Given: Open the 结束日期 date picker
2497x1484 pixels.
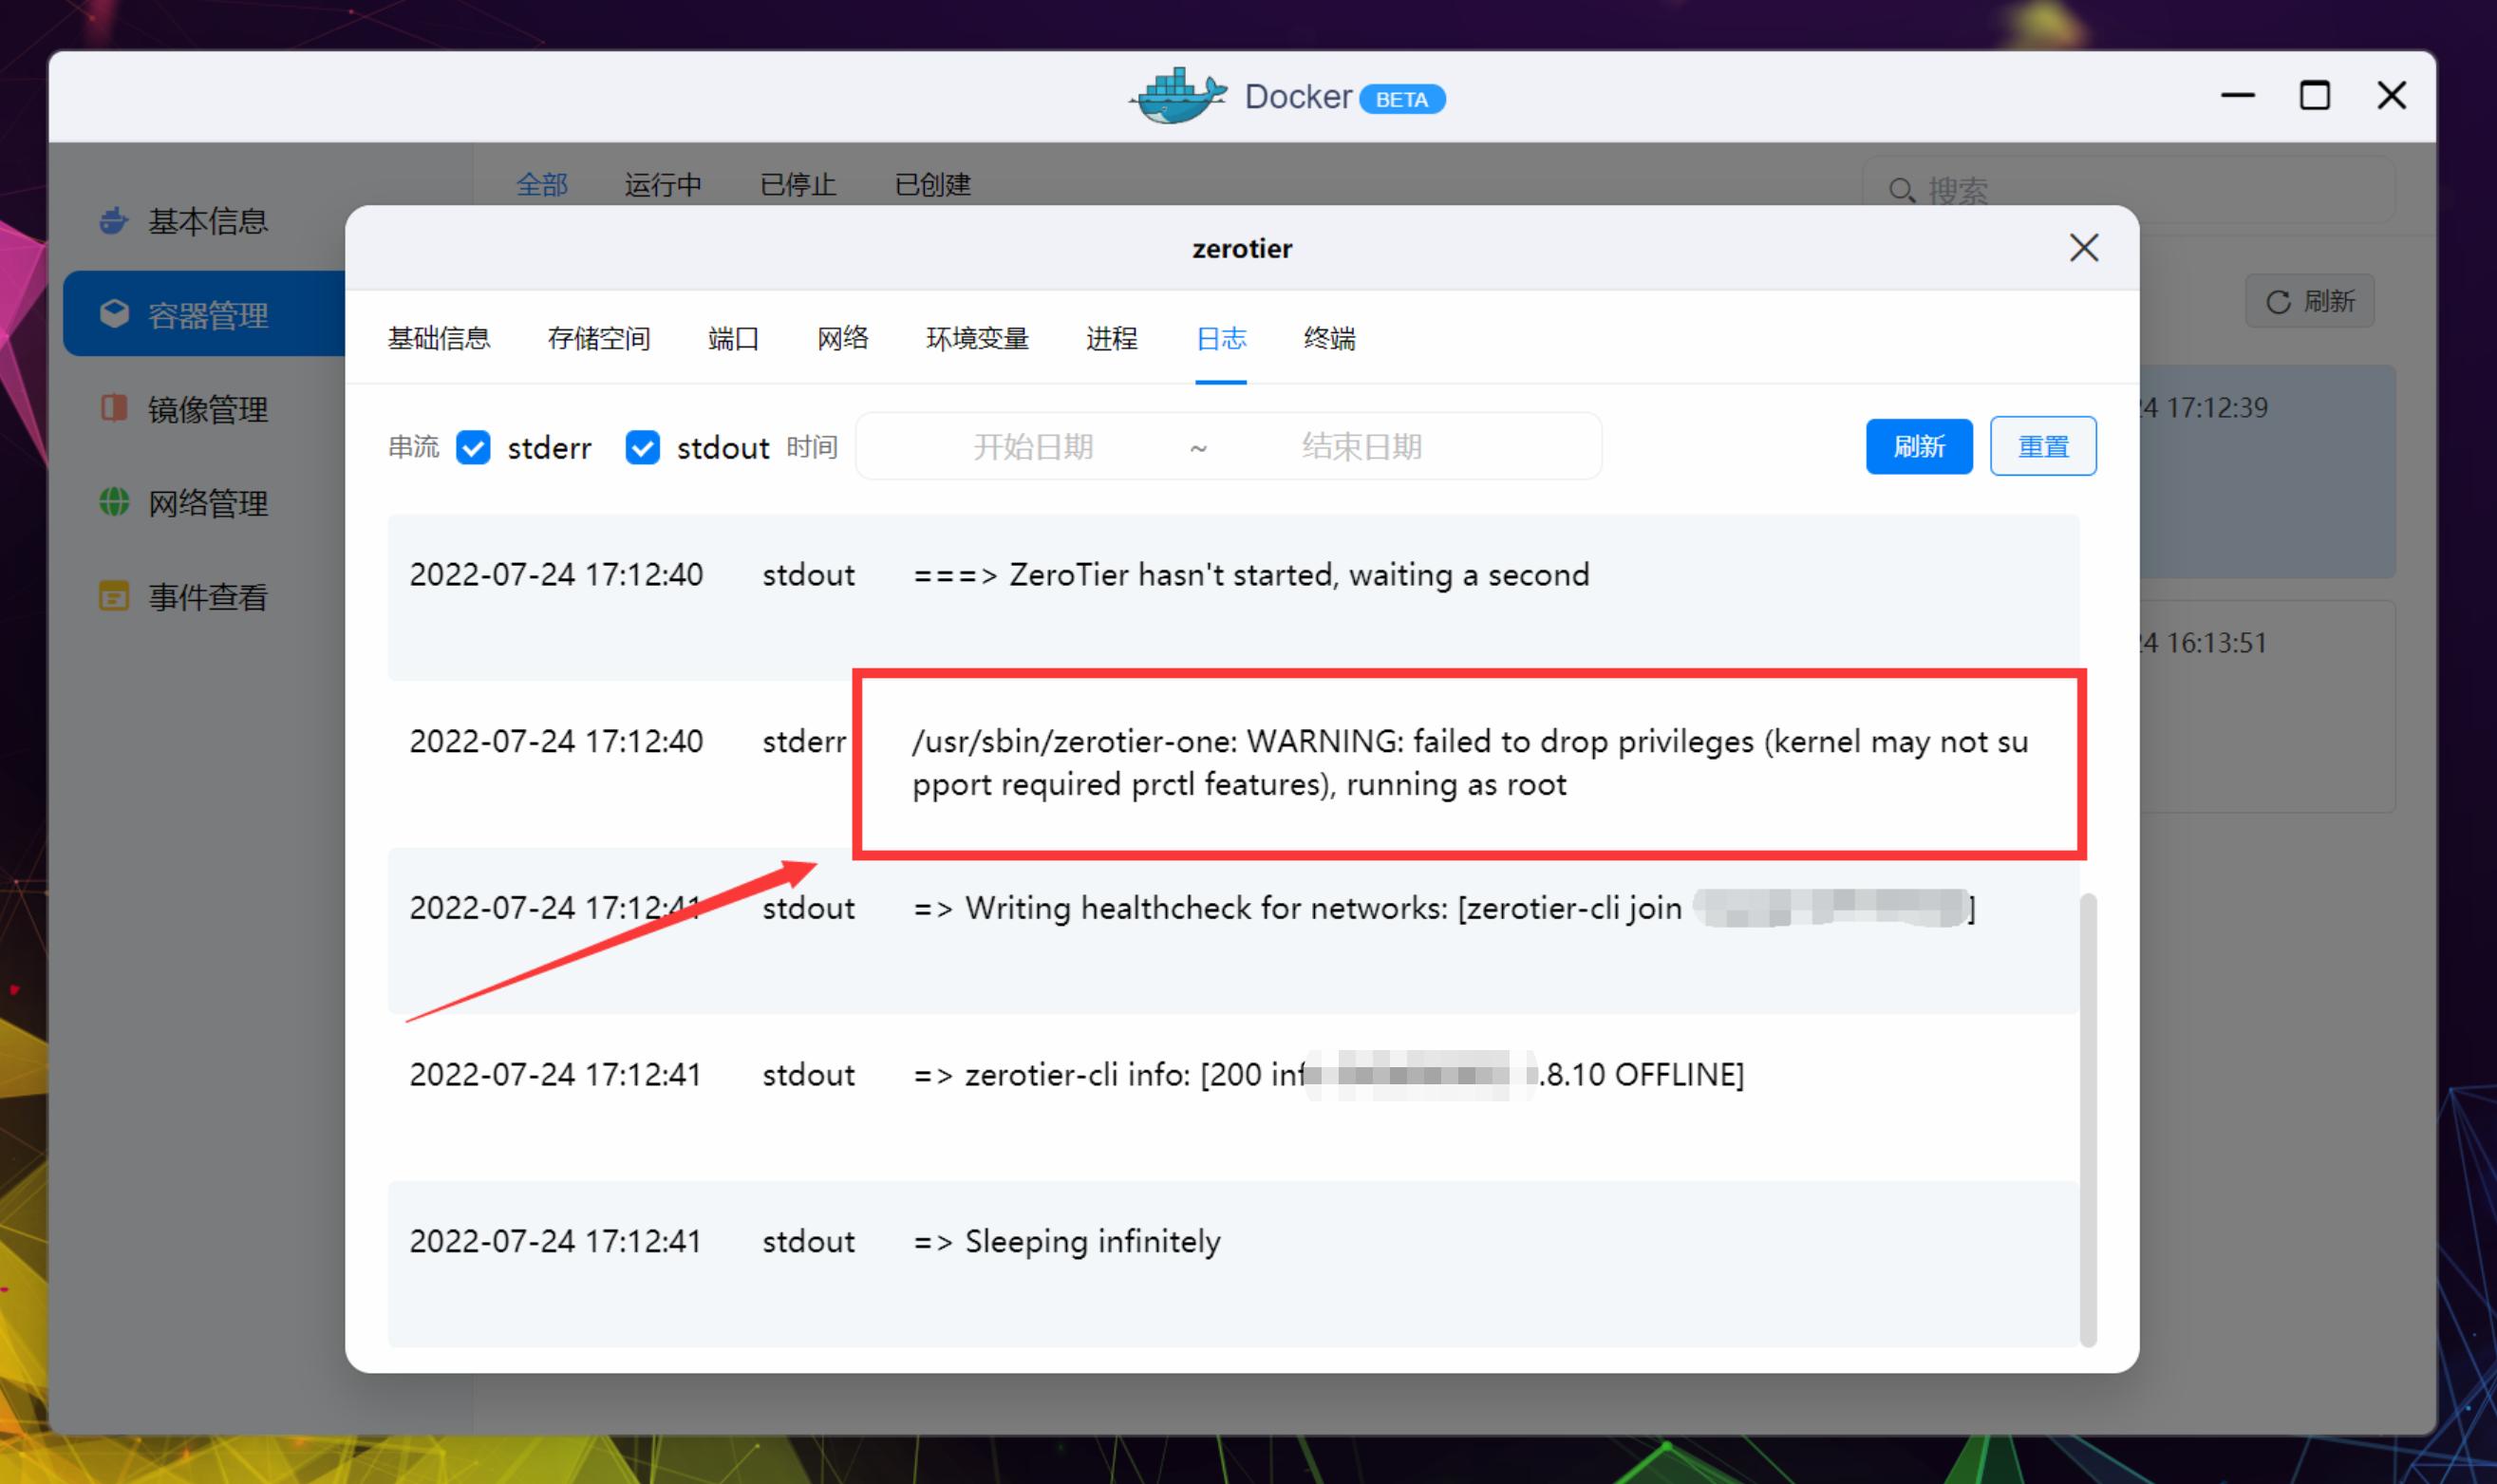Looking at the screenshot, I should click(1364, 446).
